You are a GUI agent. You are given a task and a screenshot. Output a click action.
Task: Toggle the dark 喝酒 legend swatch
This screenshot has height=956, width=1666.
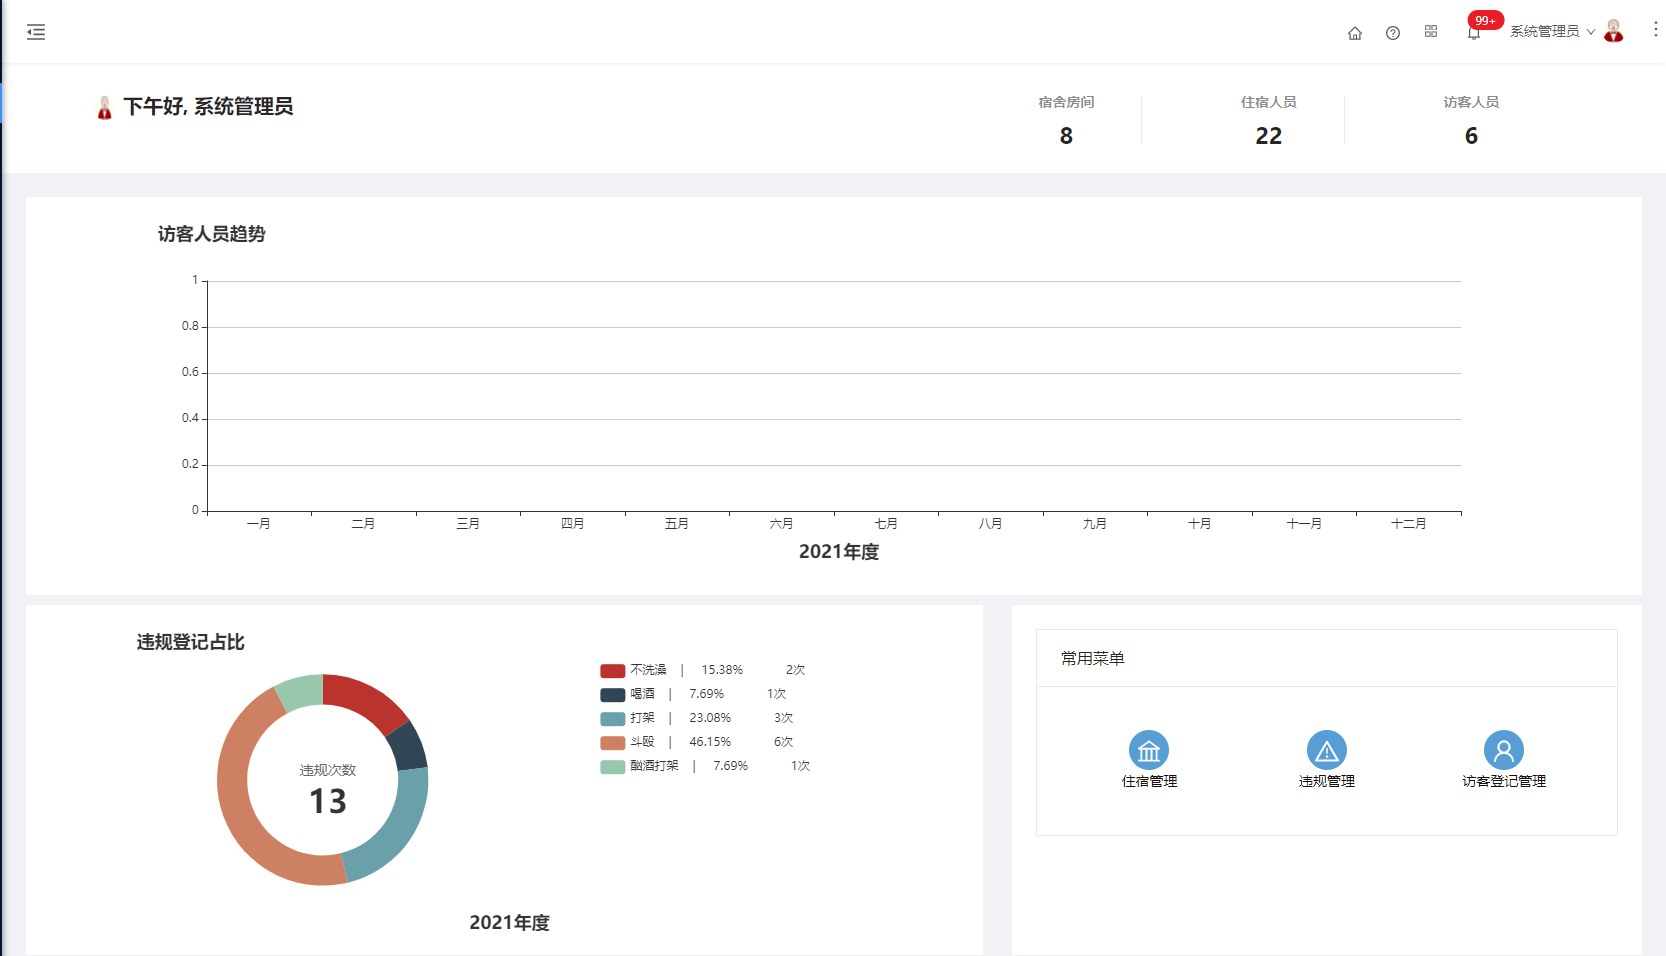click(x=612, y=694)
